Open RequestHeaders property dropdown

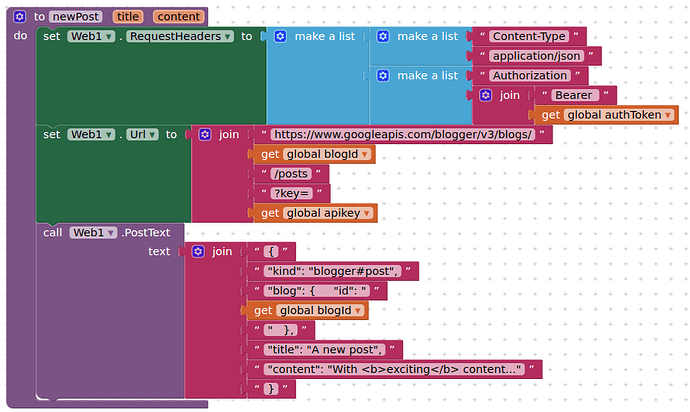(x=180, y=36)
